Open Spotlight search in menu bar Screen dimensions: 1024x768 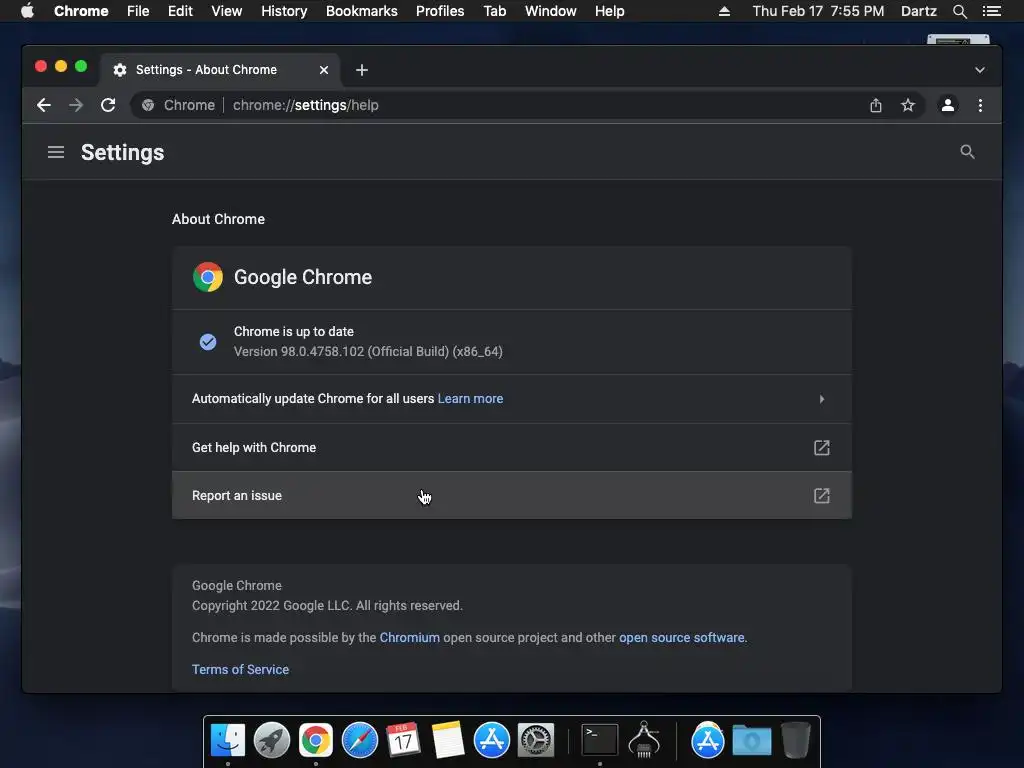[959, 11]
